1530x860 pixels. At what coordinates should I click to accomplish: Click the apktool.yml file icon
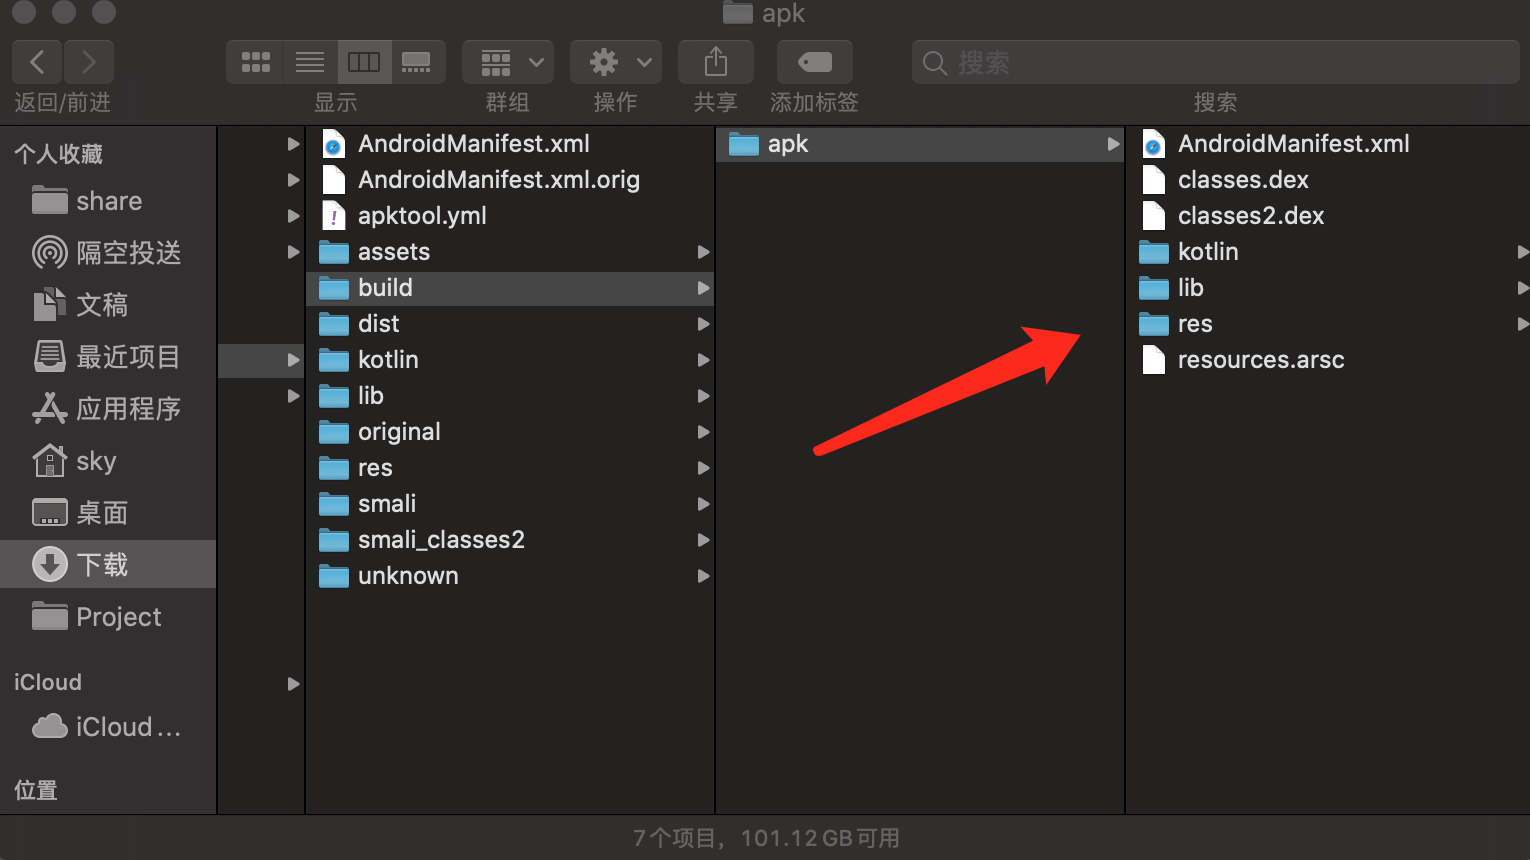pyautogui.click(x=334, y=216)
